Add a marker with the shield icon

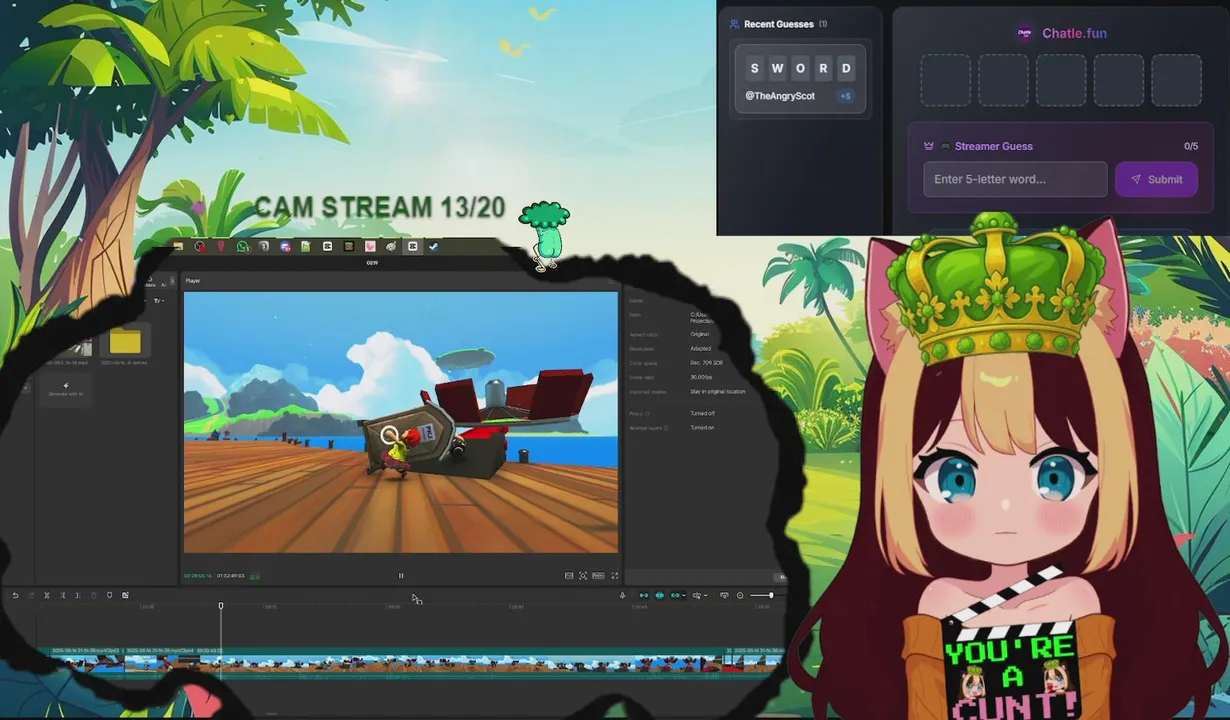tap(110, 595)
